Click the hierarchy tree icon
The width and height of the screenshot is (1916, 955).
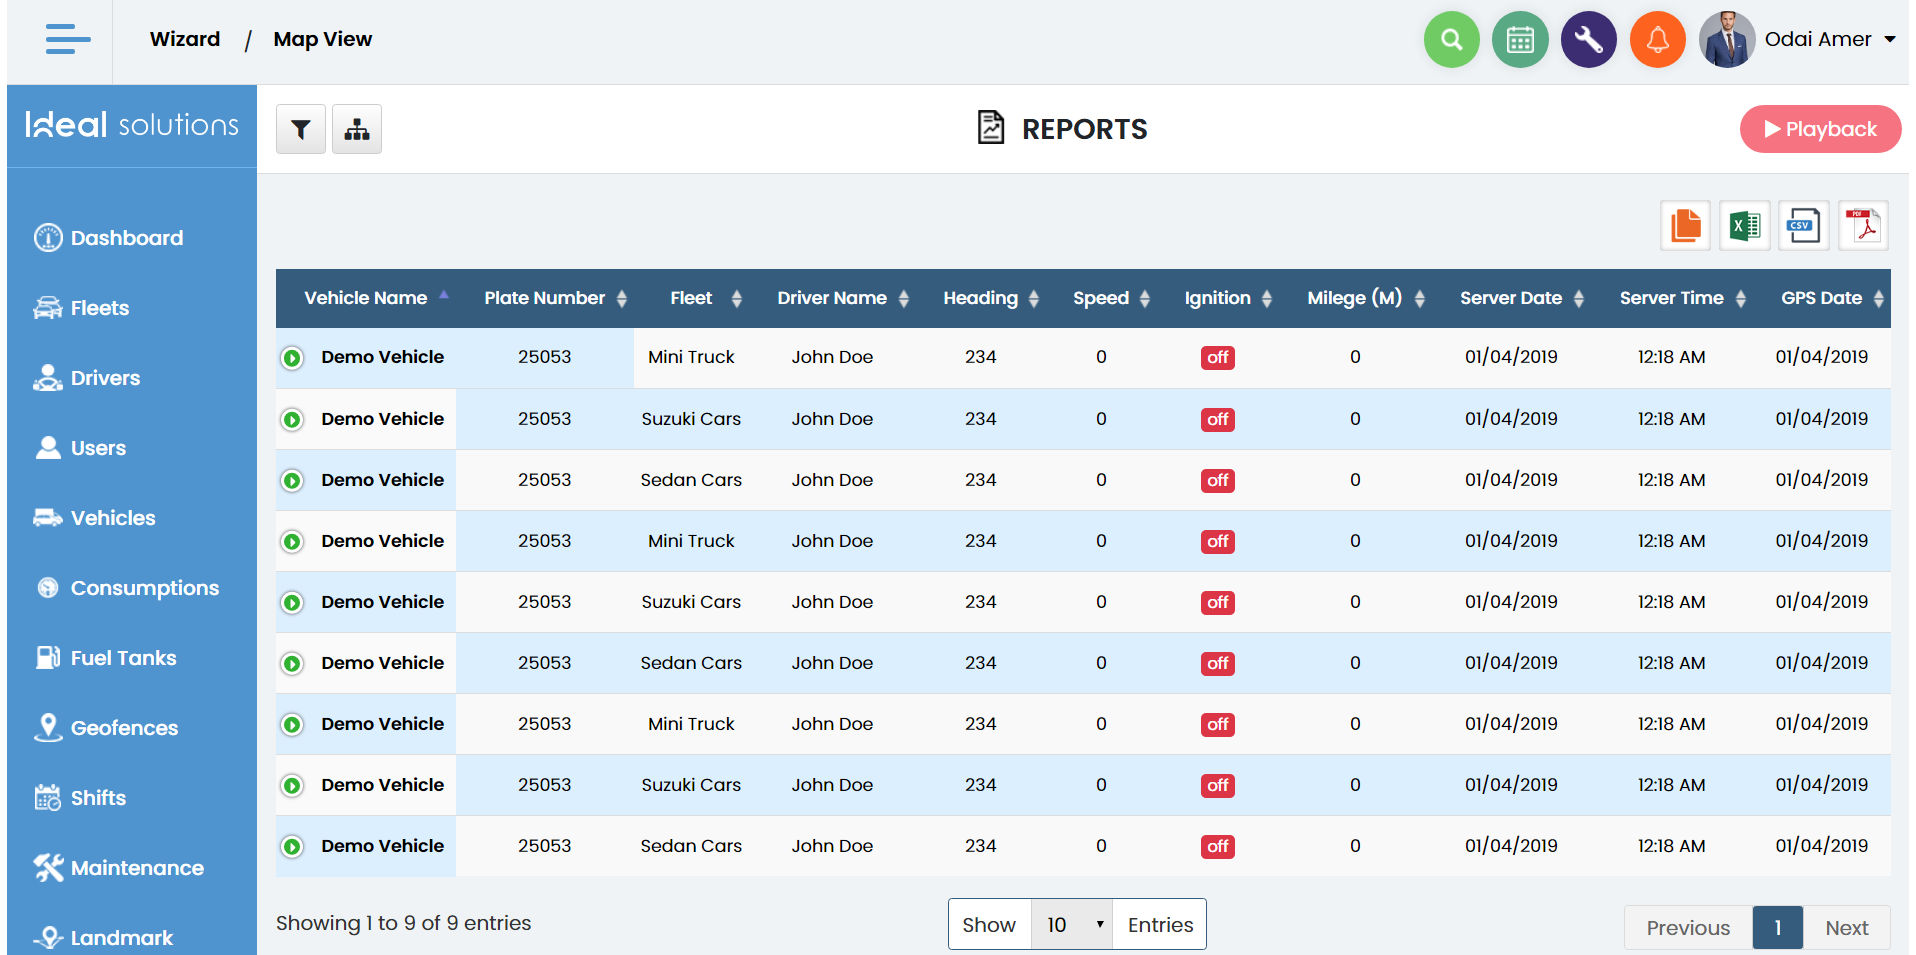[x=357, y=129]
